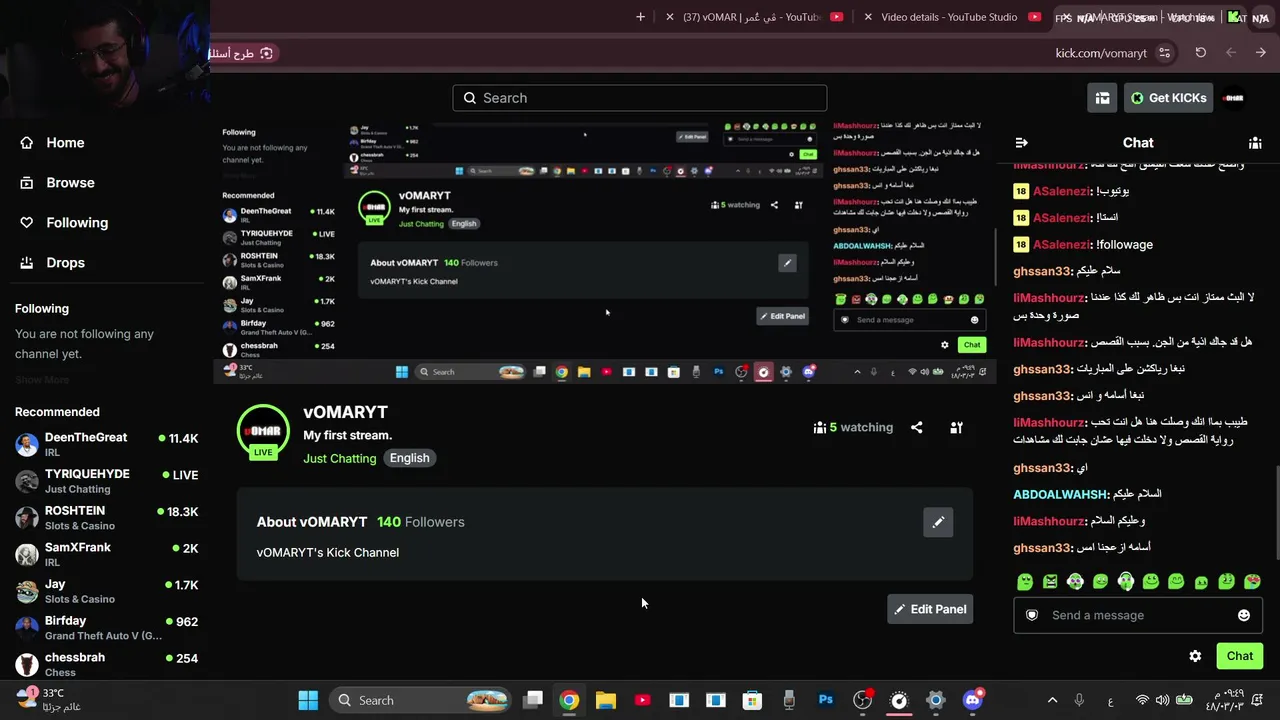Open the Home page in the sidebar
The height and width of the screenshot is (720, 1280).
52,143
